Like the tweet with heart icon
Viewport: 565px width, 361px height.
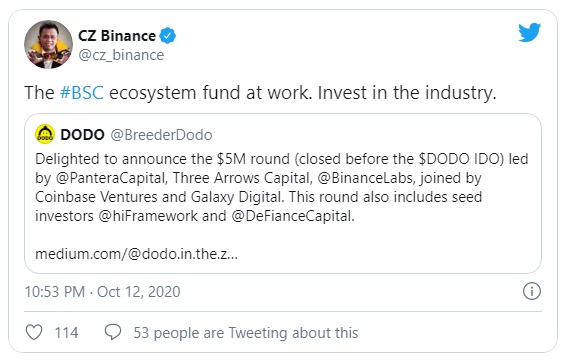34,332
